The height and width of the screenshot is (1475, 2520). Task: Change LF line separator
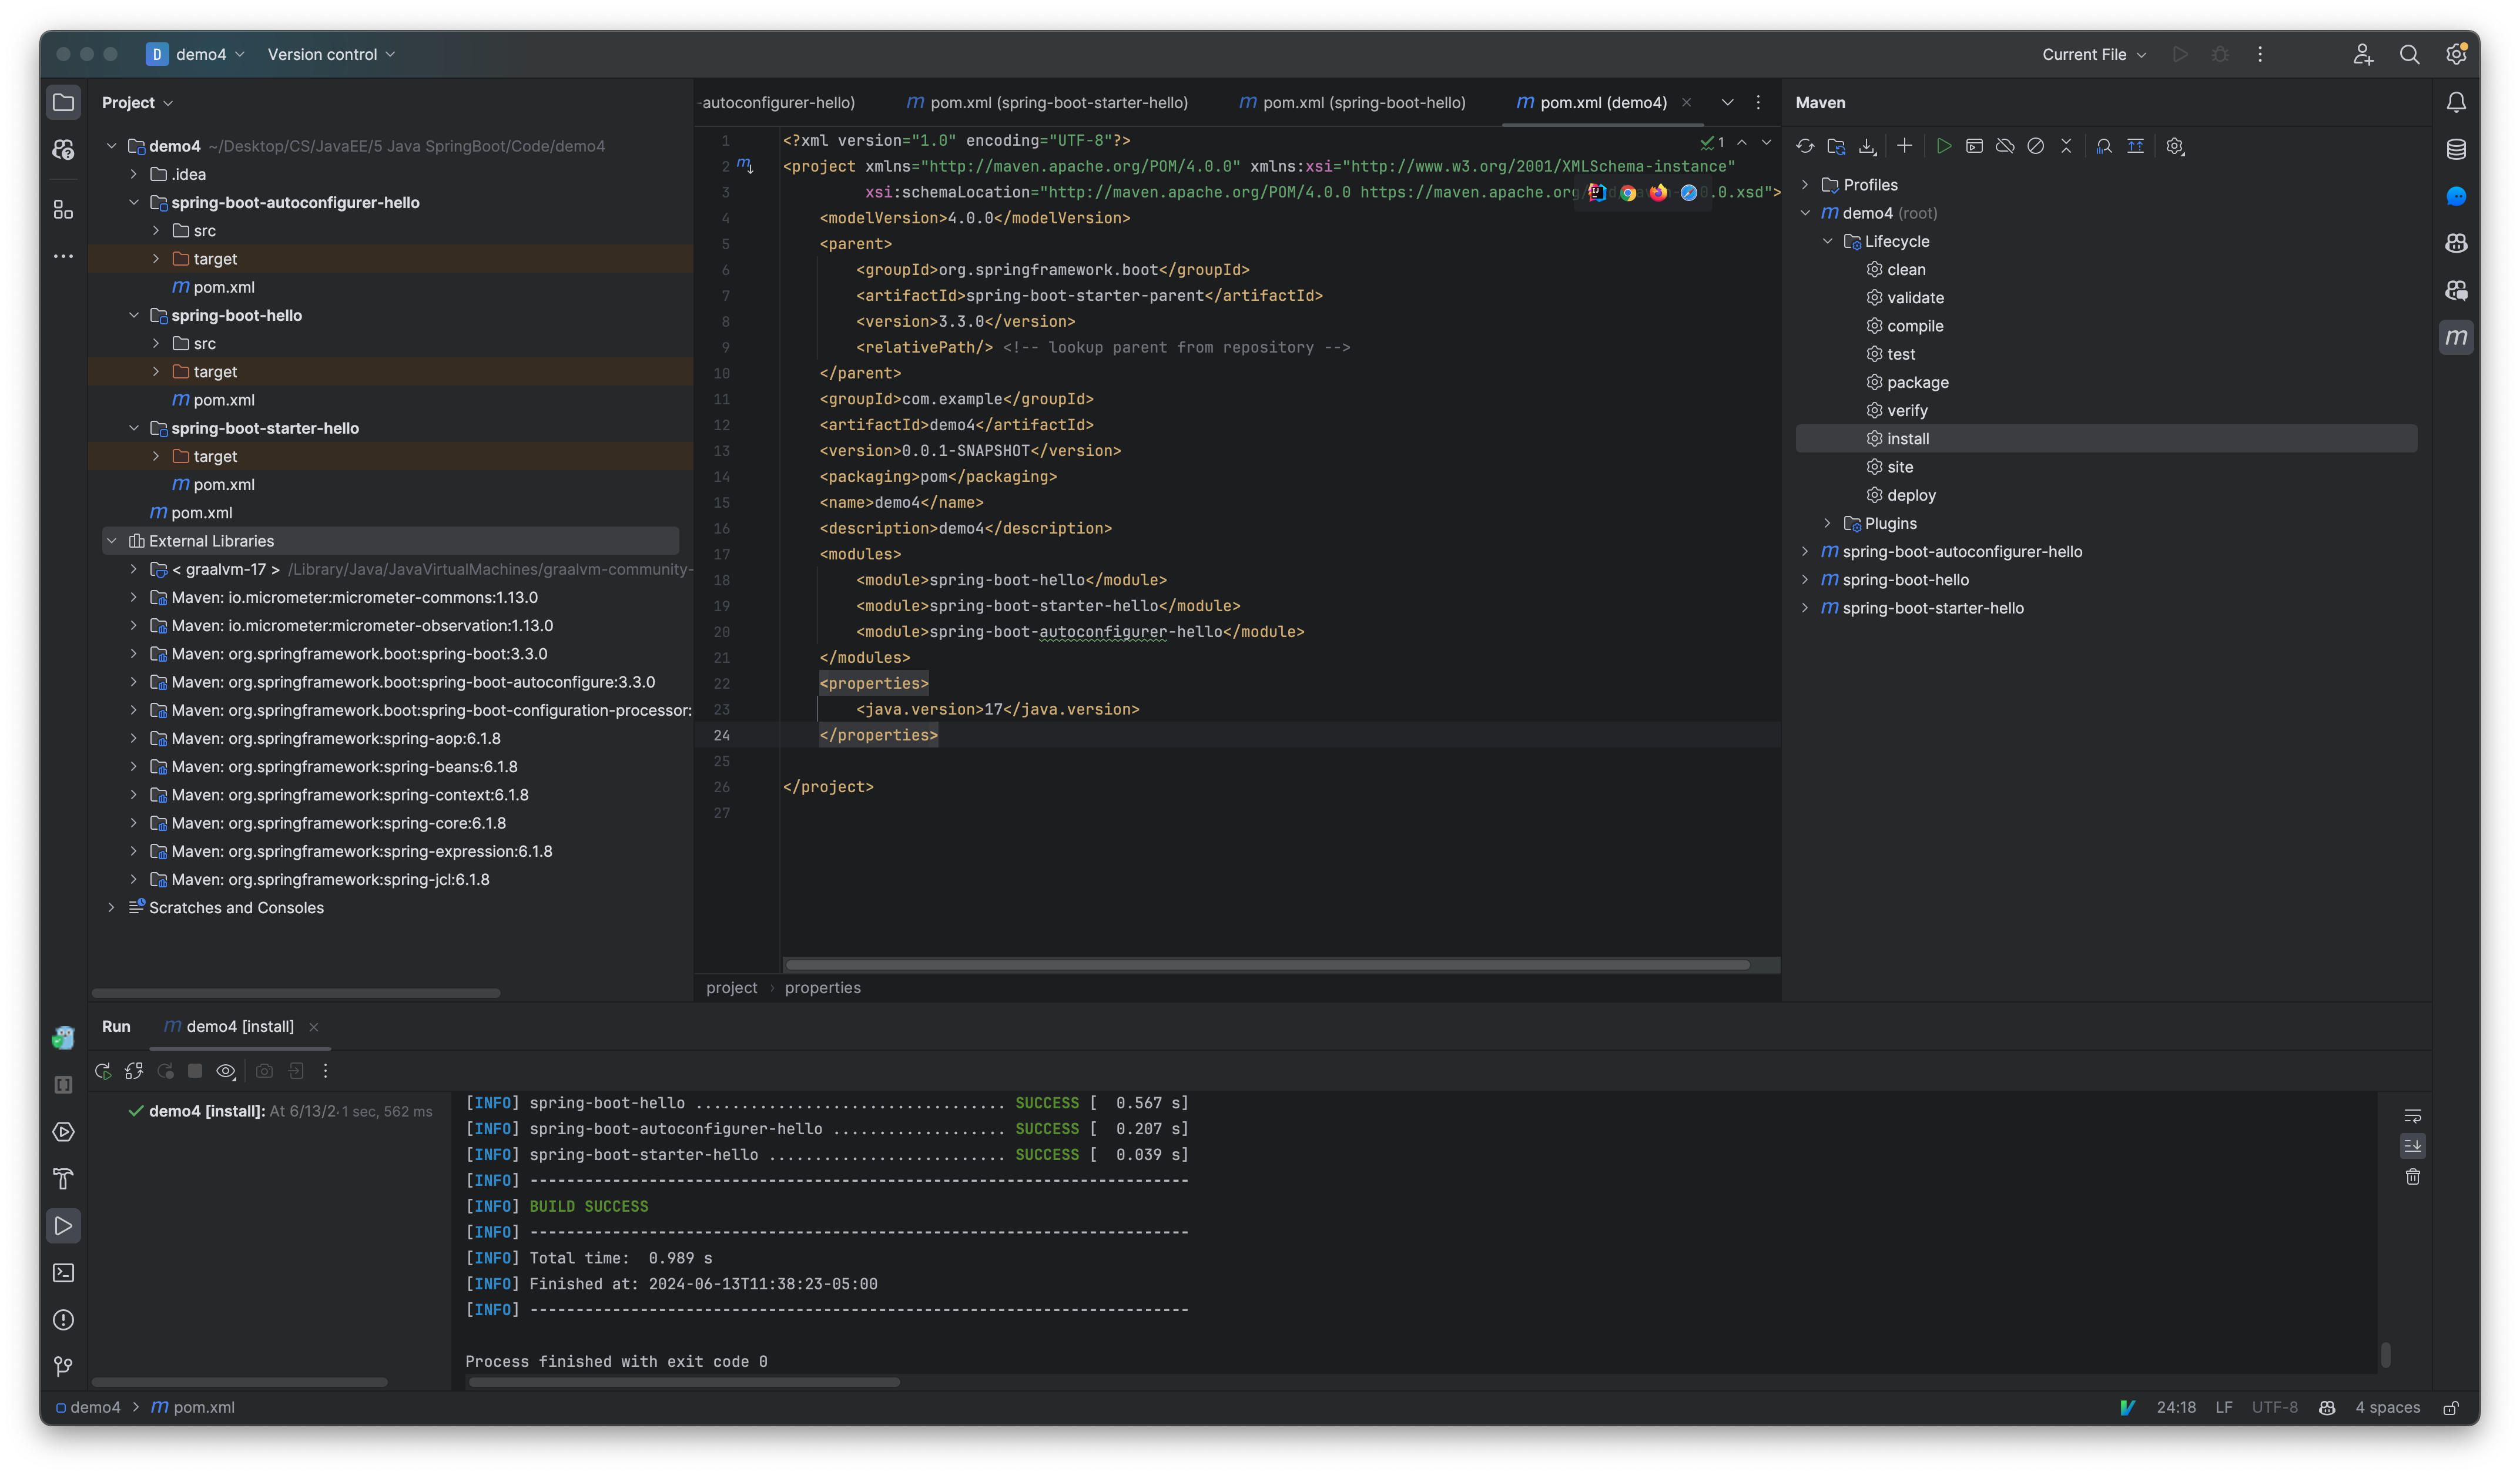pyautogui.click(x=2224, y=1408)
